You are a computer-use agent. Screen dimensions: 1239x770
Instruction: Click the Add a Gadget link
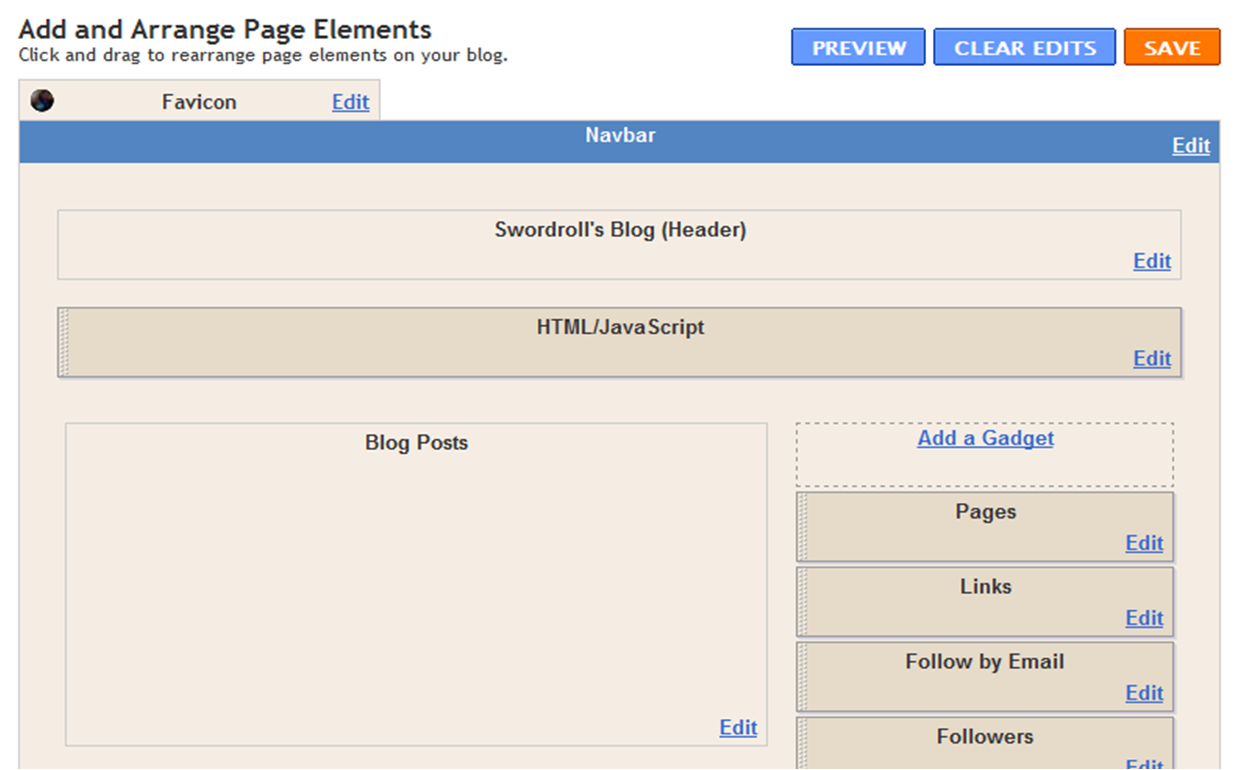pyautogui.click(x=986, y=438)
